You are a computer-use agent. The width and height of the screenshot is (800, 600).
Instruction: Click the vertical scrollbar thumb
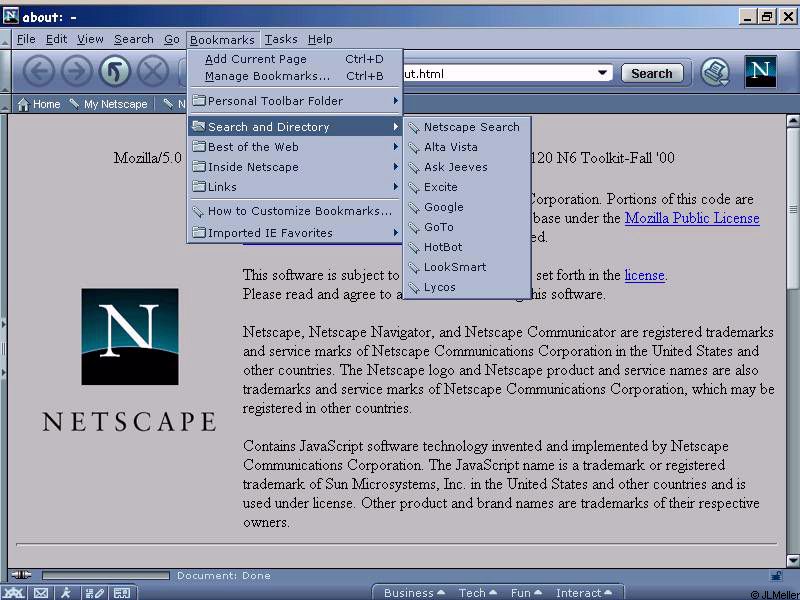pos(793,208)
